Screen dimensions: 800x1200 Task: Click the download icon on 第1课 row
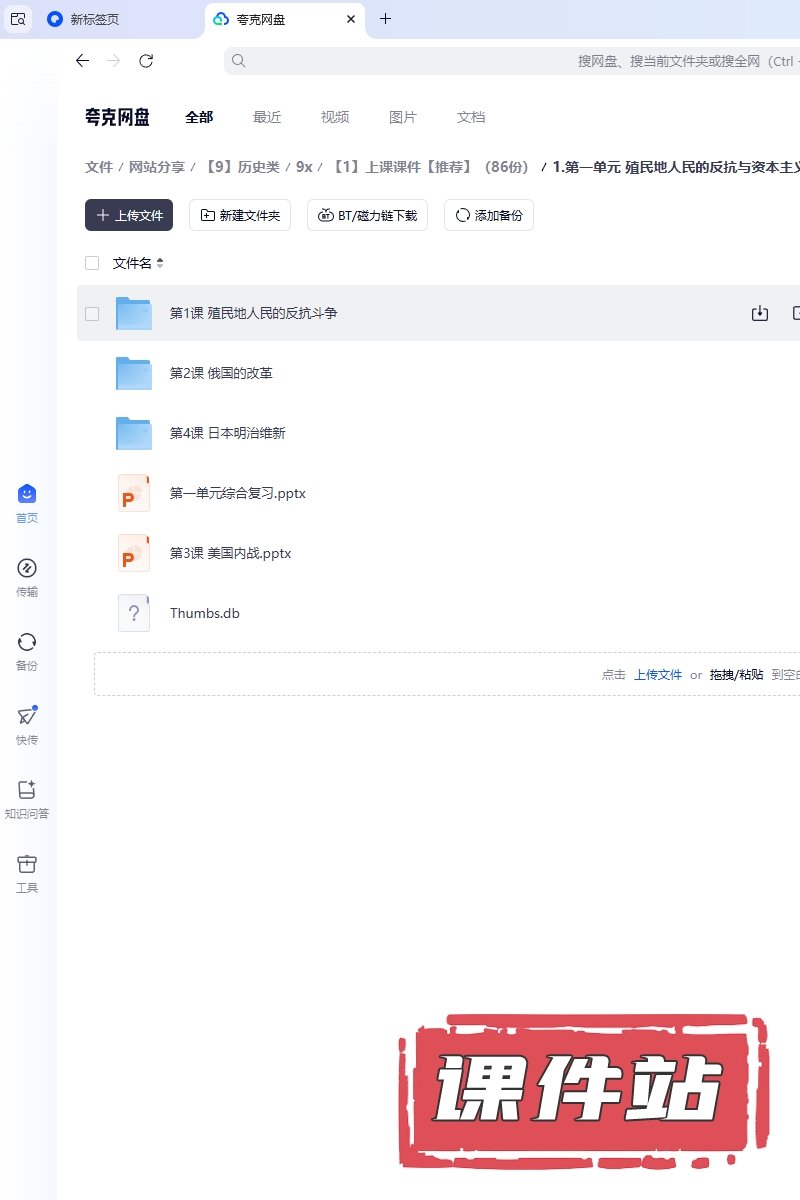[760, 314]
